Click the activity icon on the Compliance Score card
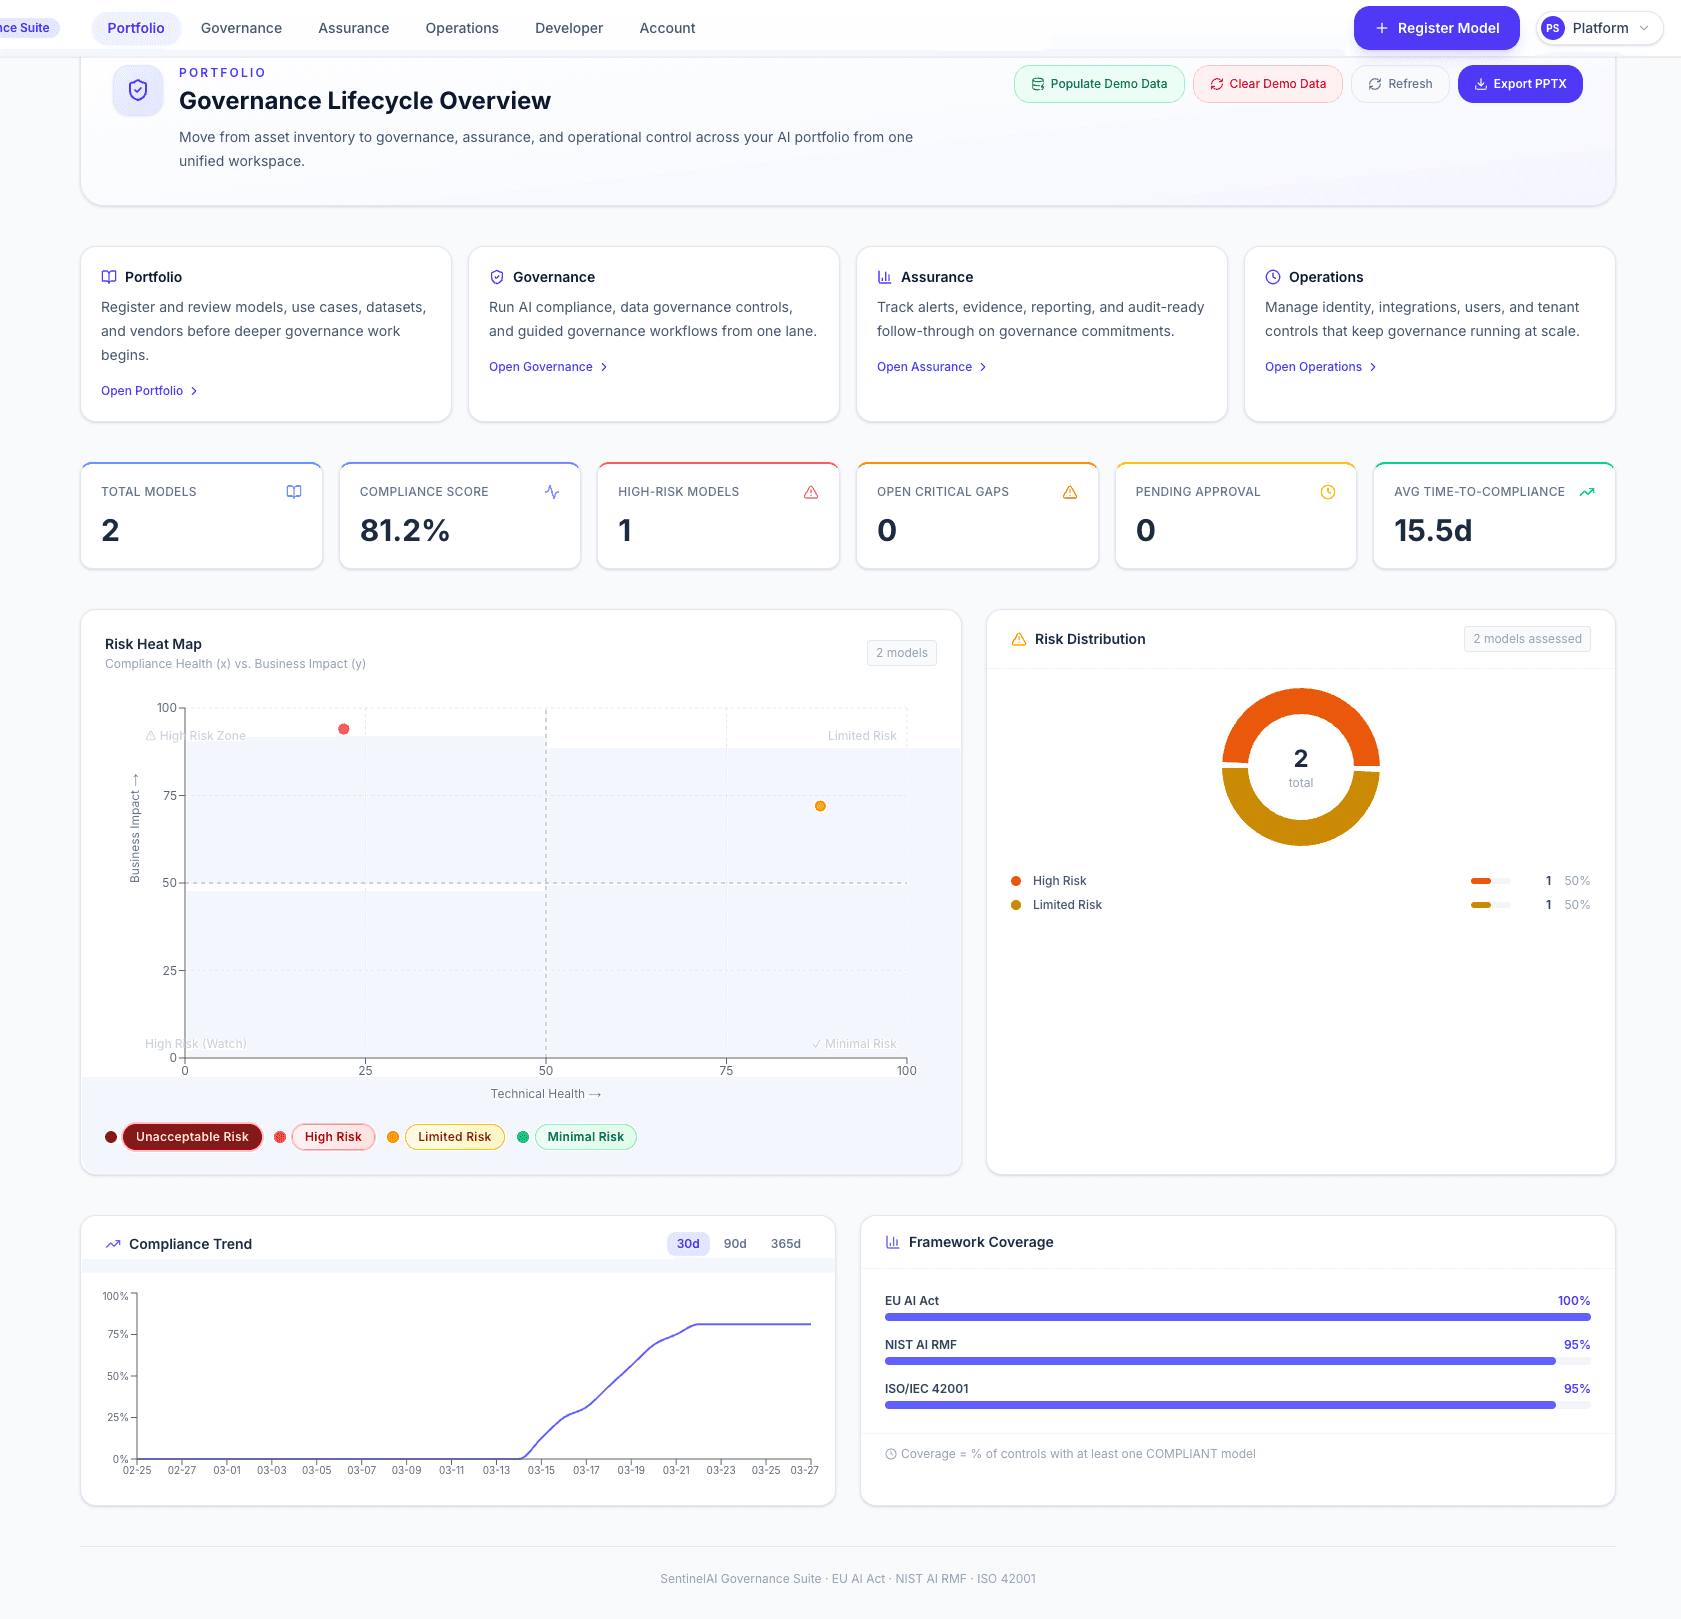 pos(552,491)
